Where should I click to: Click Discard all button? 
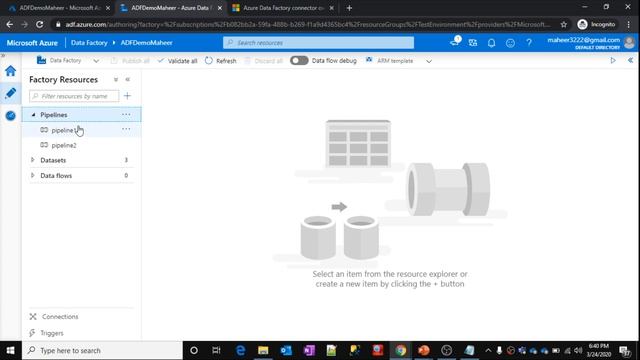tap(263, 61)
